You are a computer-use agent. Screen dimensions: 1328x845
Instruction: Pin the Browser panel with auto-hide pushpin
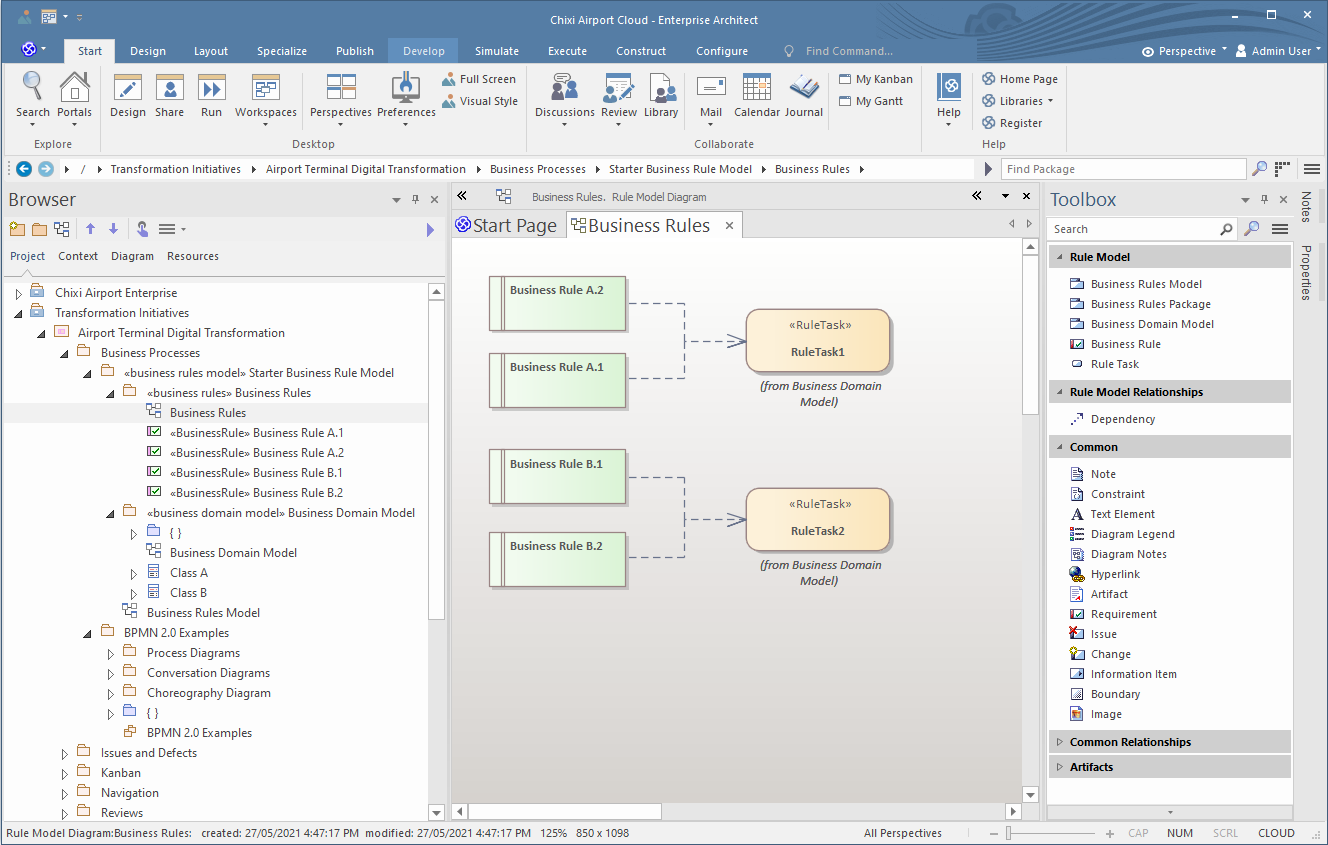pyautogui.click(x=416, y=200)
